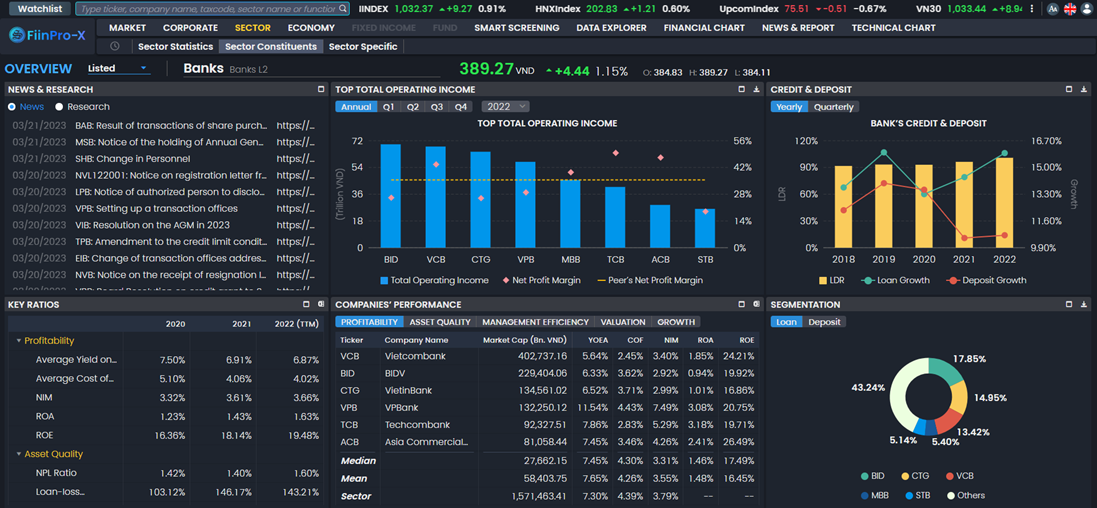Viewport: 1097px width, 508px height.
Task: Collapse the Profitability ratios group
Action: click(x=19, y=341)
